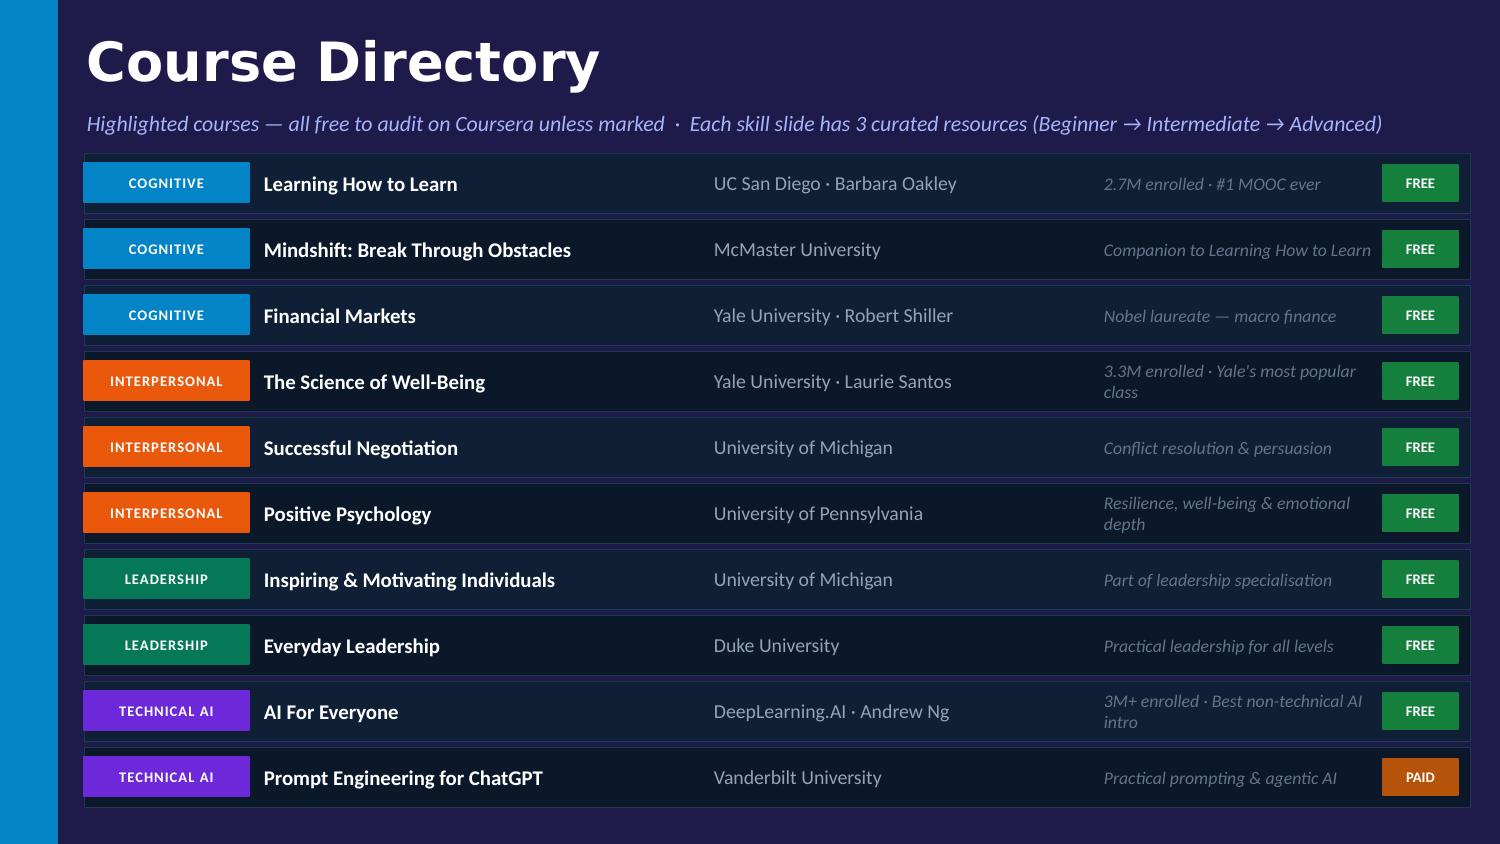Click FREE badge for Positive Psychology
Screen dimensions: 1500x844
click(x=1420, y=513)
